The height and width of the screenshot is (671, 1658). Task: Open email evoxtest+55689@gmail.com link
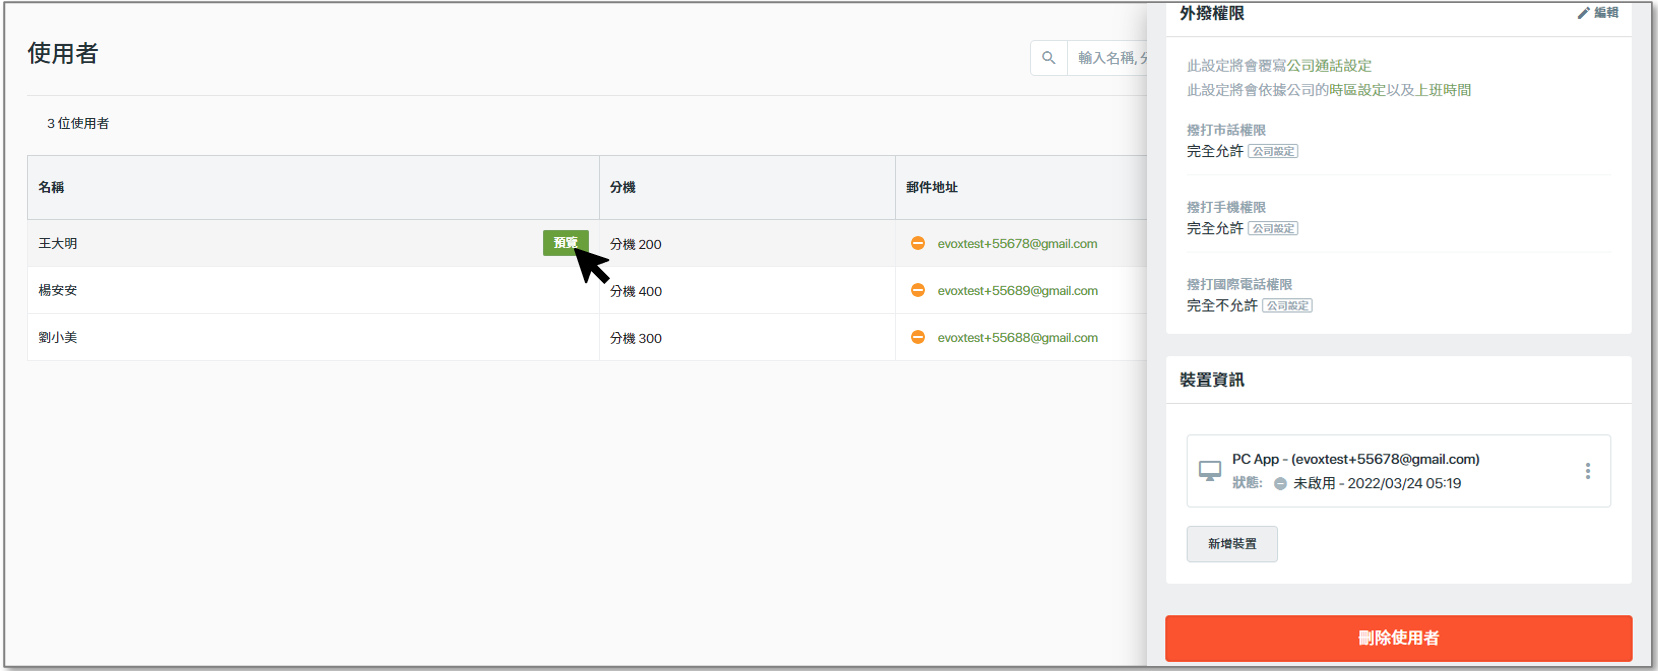(x=1017, y=291)
